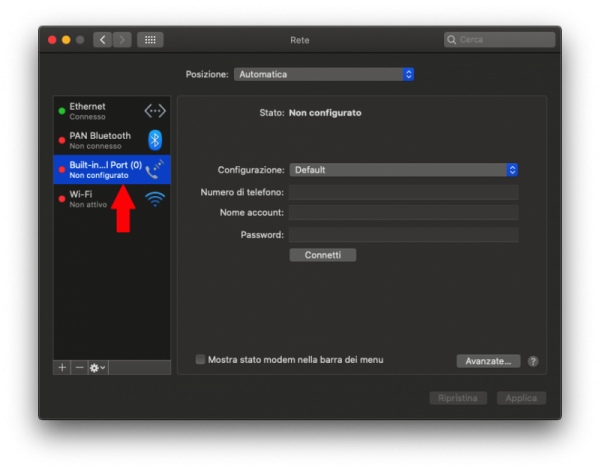Enable Mostra stato modem nella barra dei menu

[200, 359]
